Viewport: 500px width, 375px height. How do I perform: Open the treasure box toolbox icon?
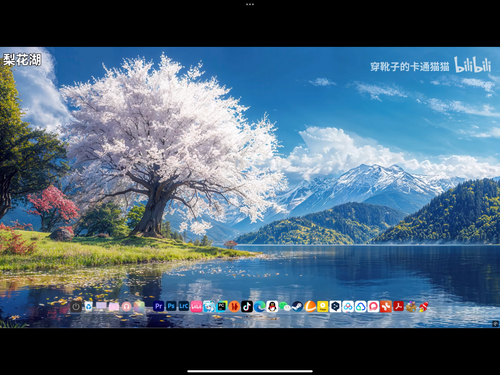(411, 306)
